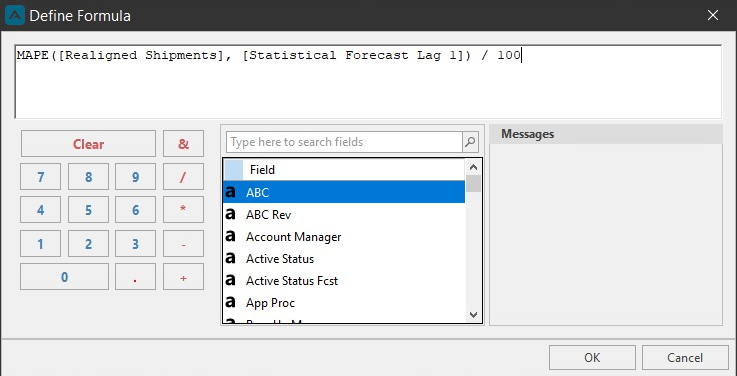Insert the decimal point
The image size is (737, 376).
coord(135,277)
